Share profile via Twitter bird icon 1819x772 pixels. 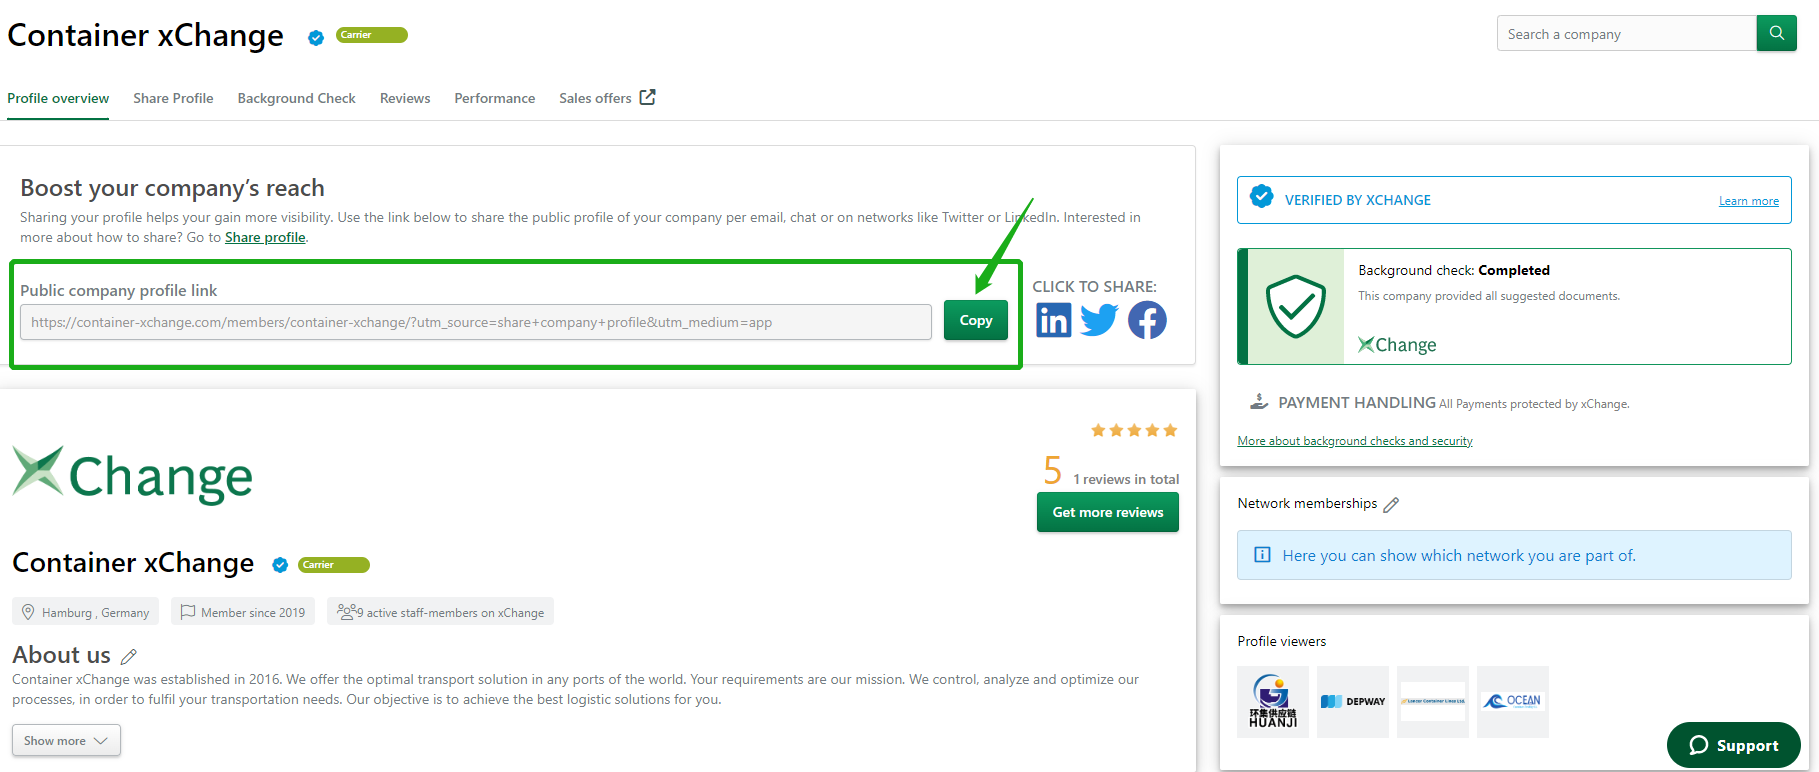pos(1099,320)
